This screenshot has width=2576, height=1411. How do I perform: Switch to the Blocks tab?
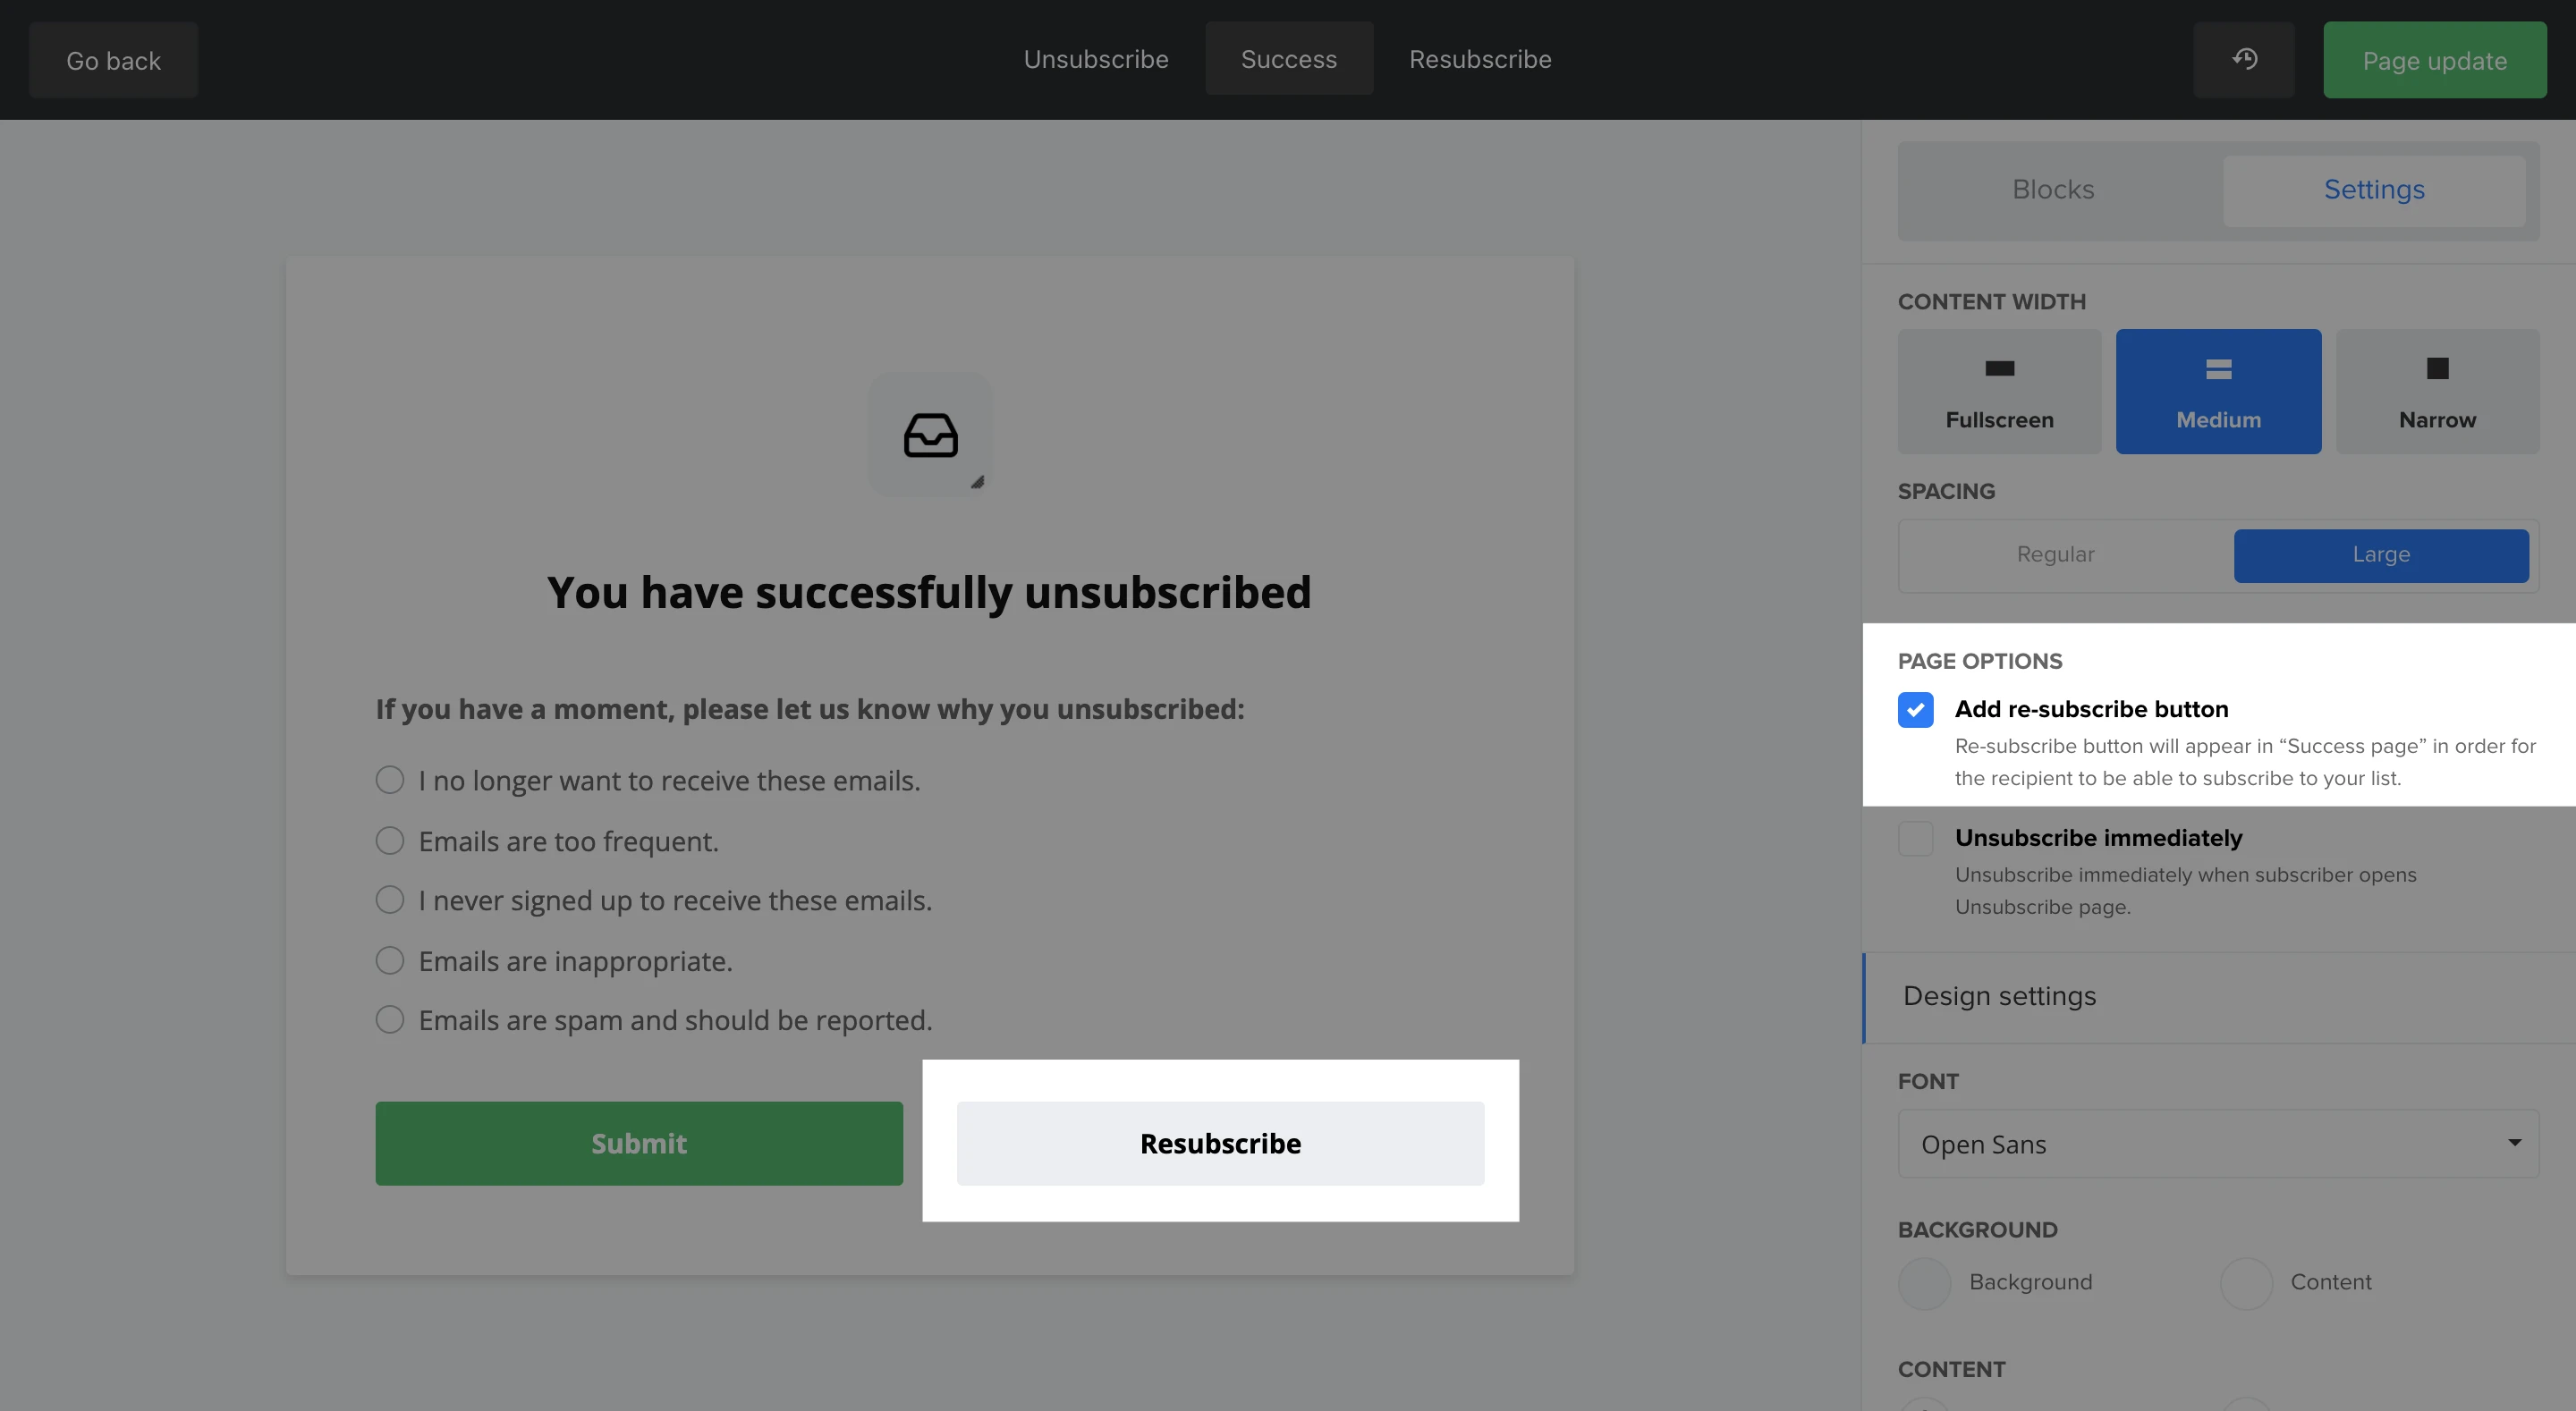(2053, 190)
